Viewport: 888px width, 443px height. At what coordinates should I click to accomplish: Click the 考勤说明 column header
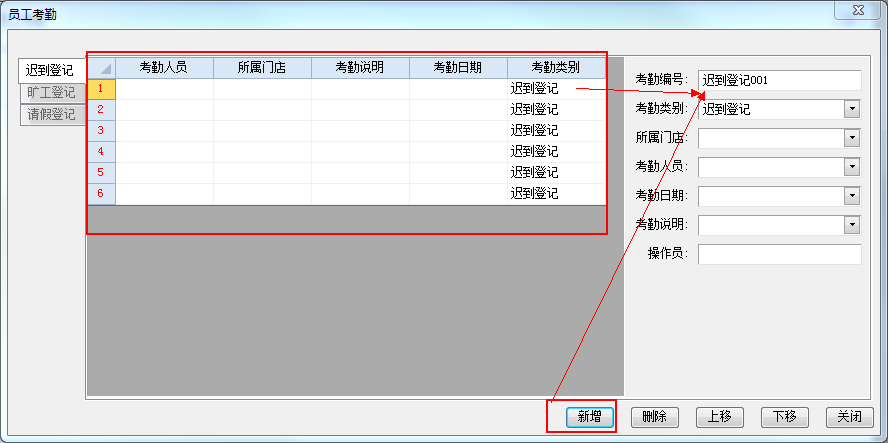point(360,68)
